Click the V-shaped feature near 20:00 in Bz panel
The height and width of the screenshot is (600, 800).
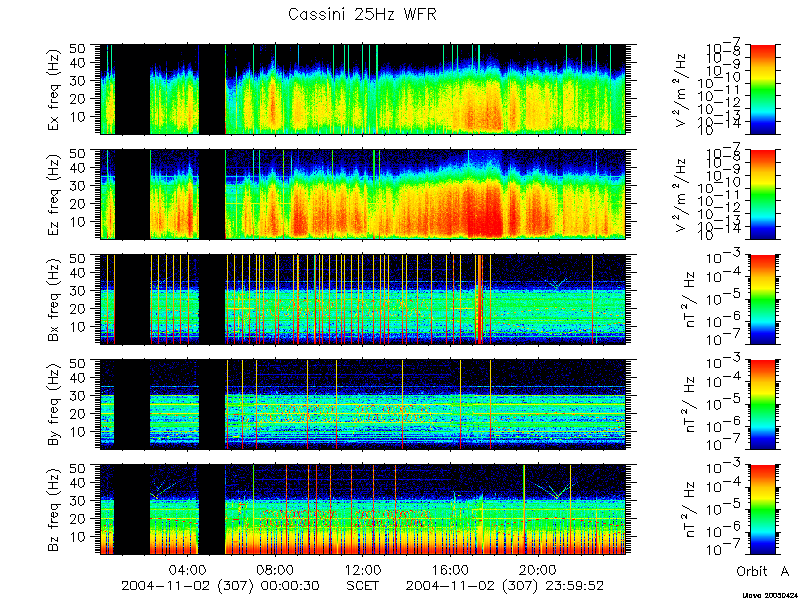(556, 490)
